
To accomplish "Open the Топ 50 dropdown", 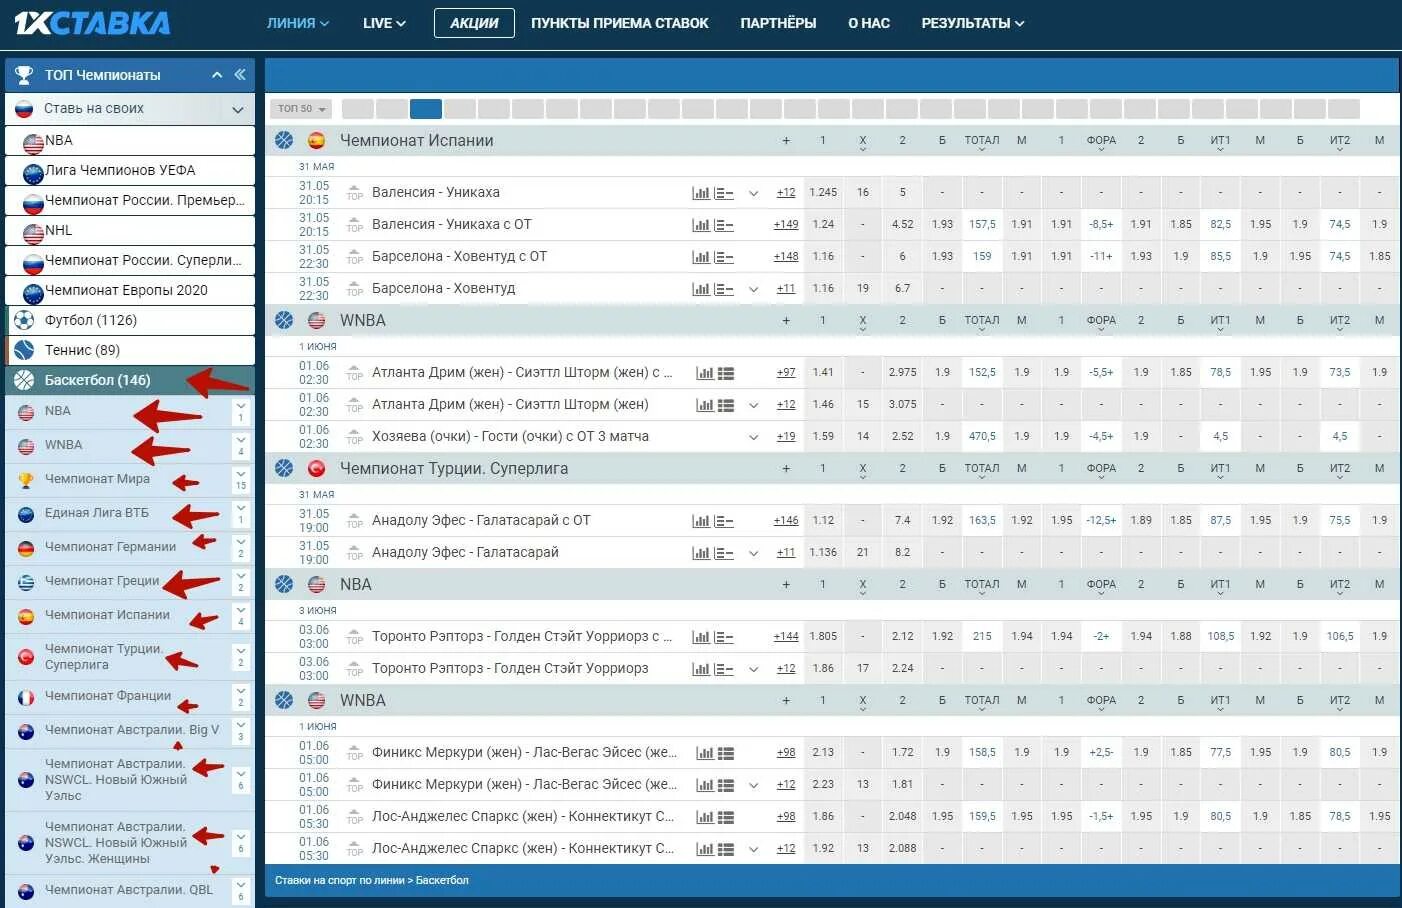I will point(301,109).
